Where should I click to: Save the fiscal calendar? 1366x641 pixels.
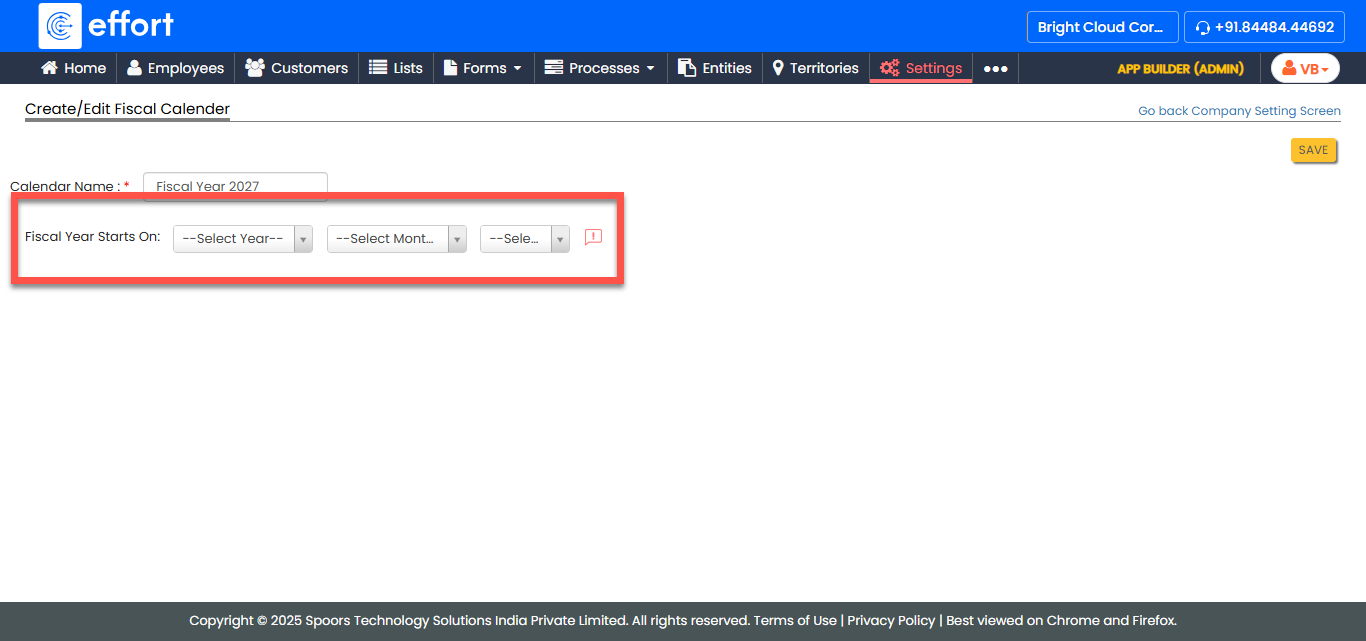point(1313,150)
